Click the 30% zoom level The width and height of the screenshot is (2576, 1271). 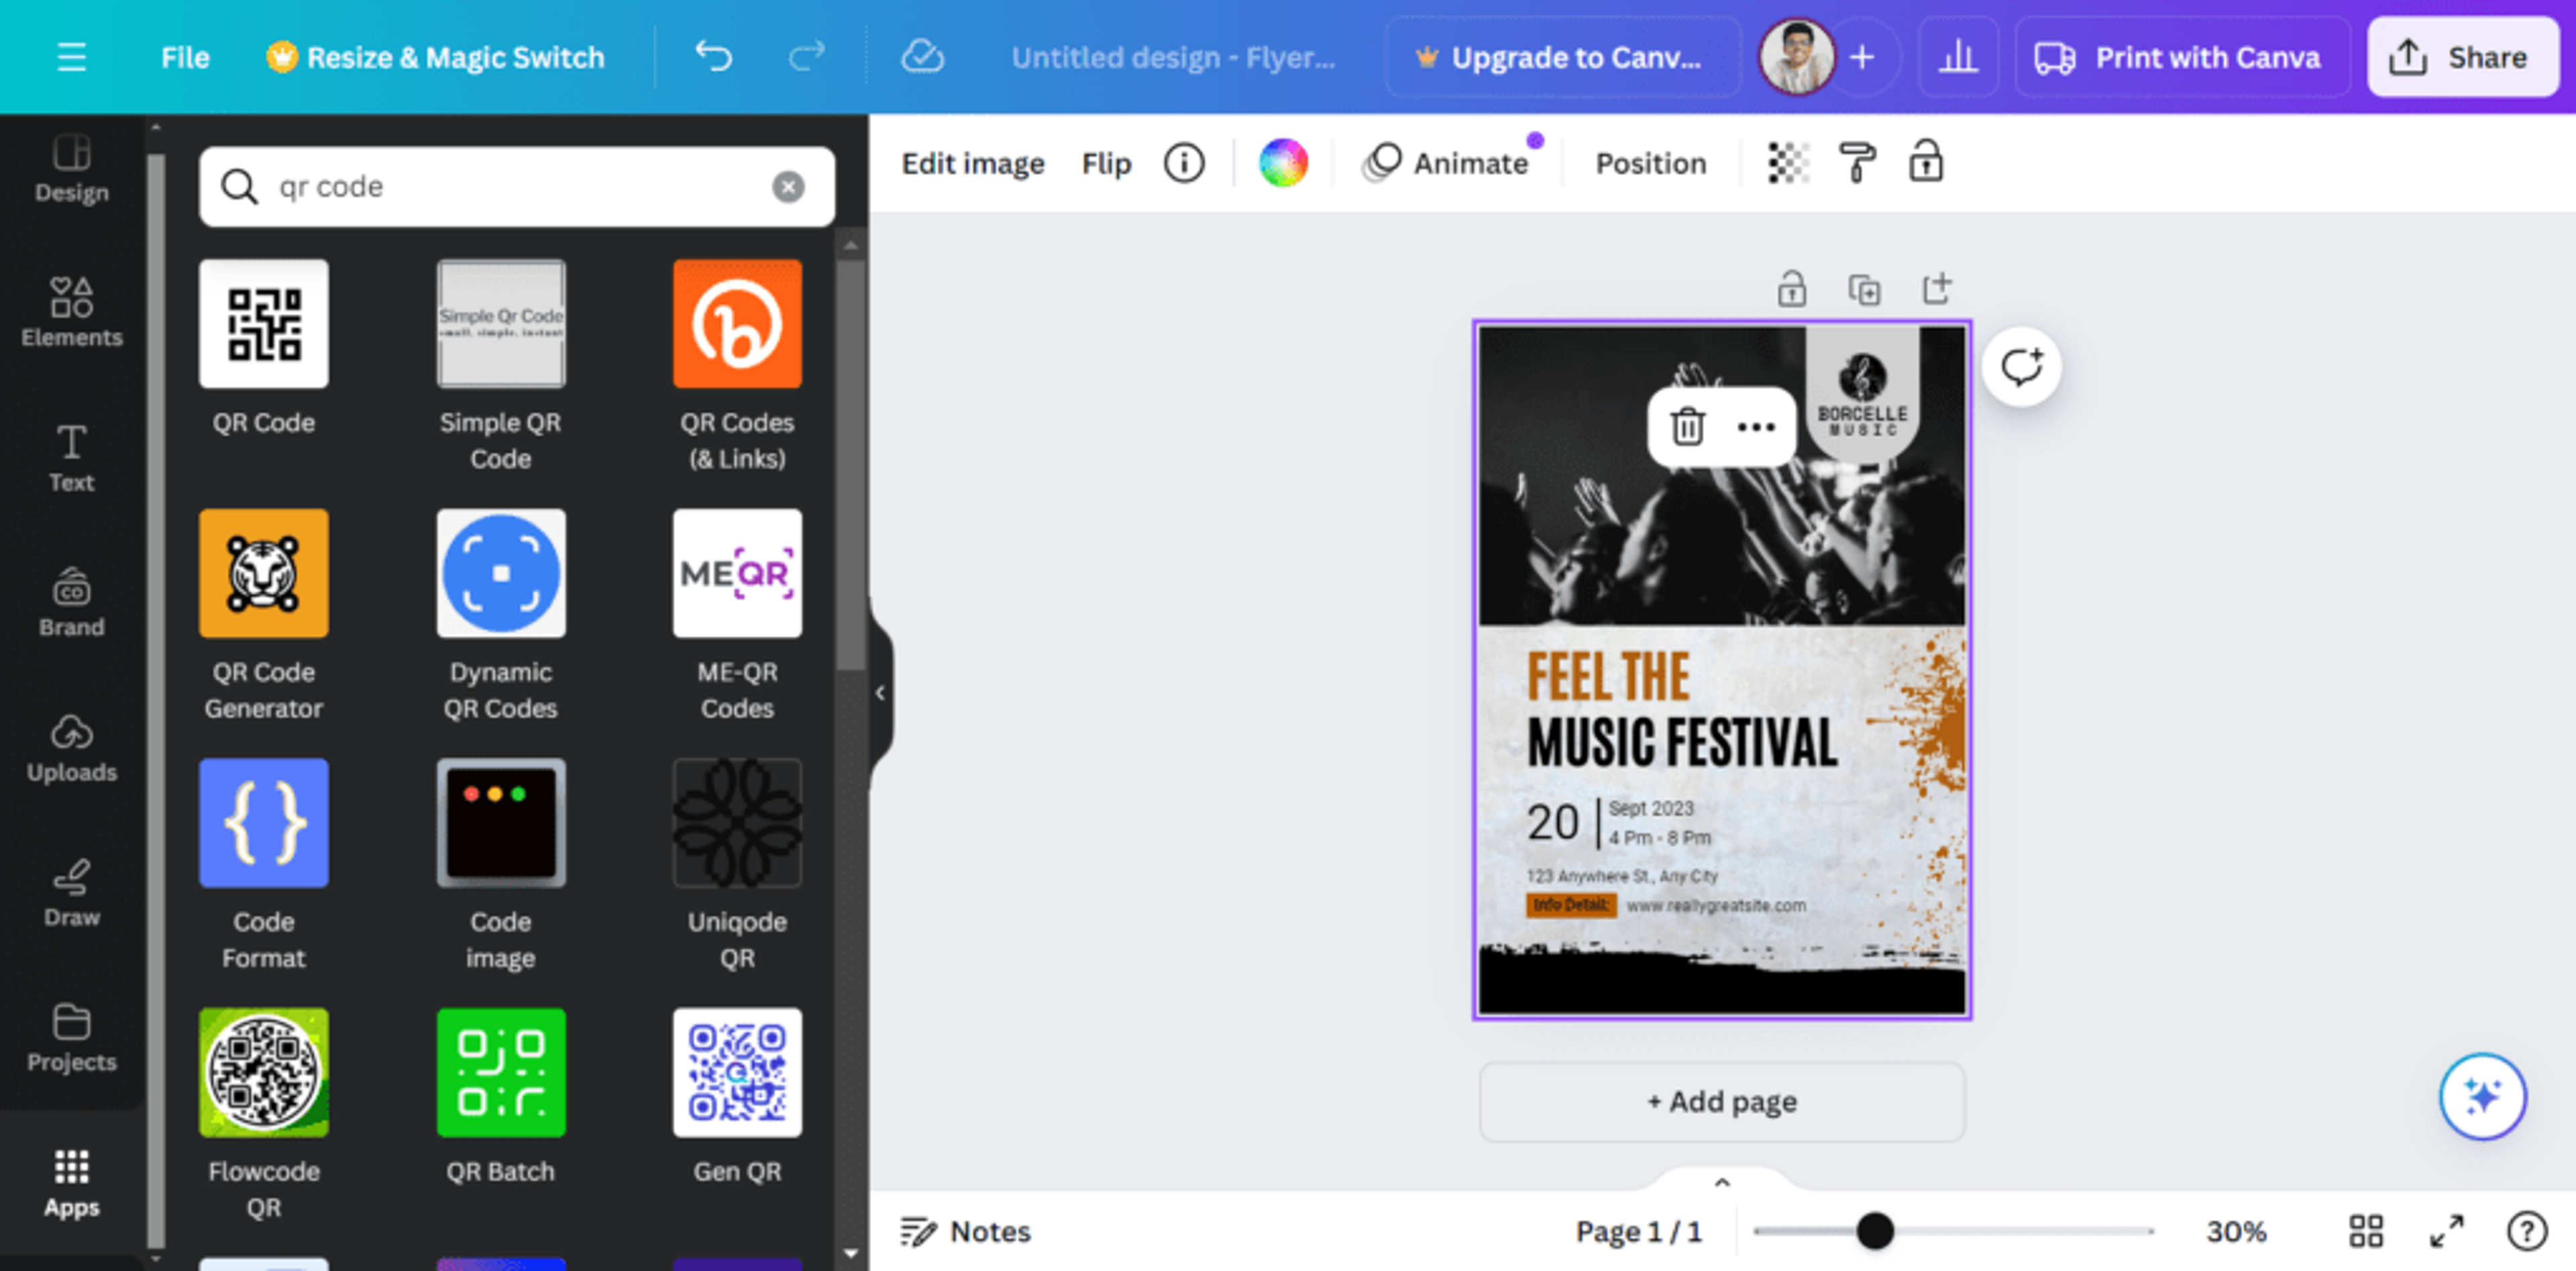[x=2236, y=1232]
